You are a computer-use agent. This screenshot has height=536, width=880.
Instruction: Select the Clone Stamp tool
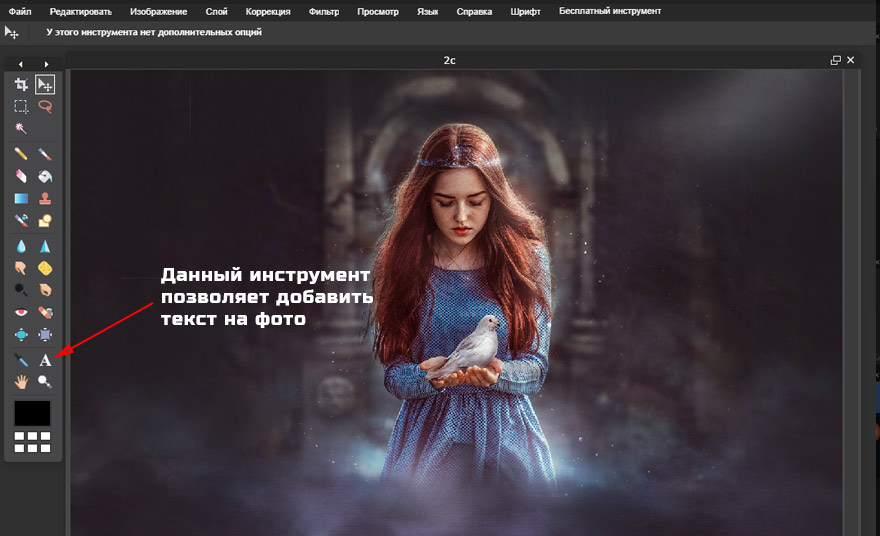pyautogui.click(x=45, y=198)
